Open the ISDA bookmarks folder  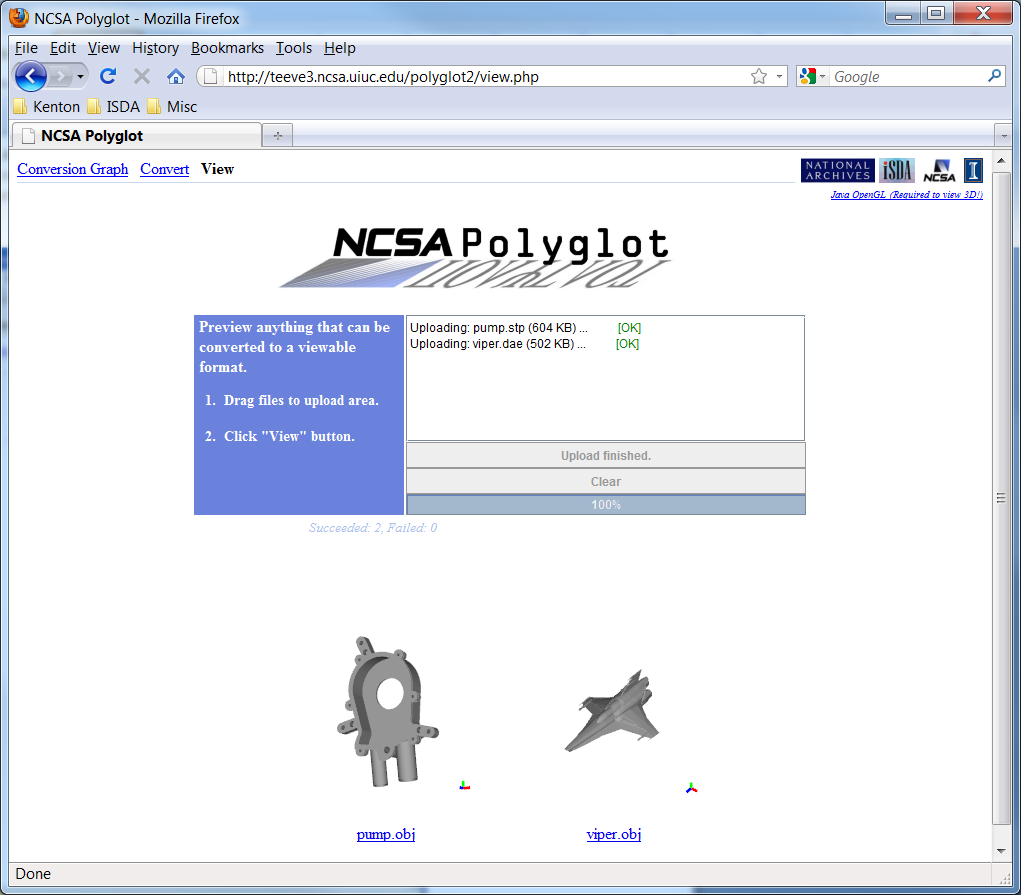tap(114, 107)
